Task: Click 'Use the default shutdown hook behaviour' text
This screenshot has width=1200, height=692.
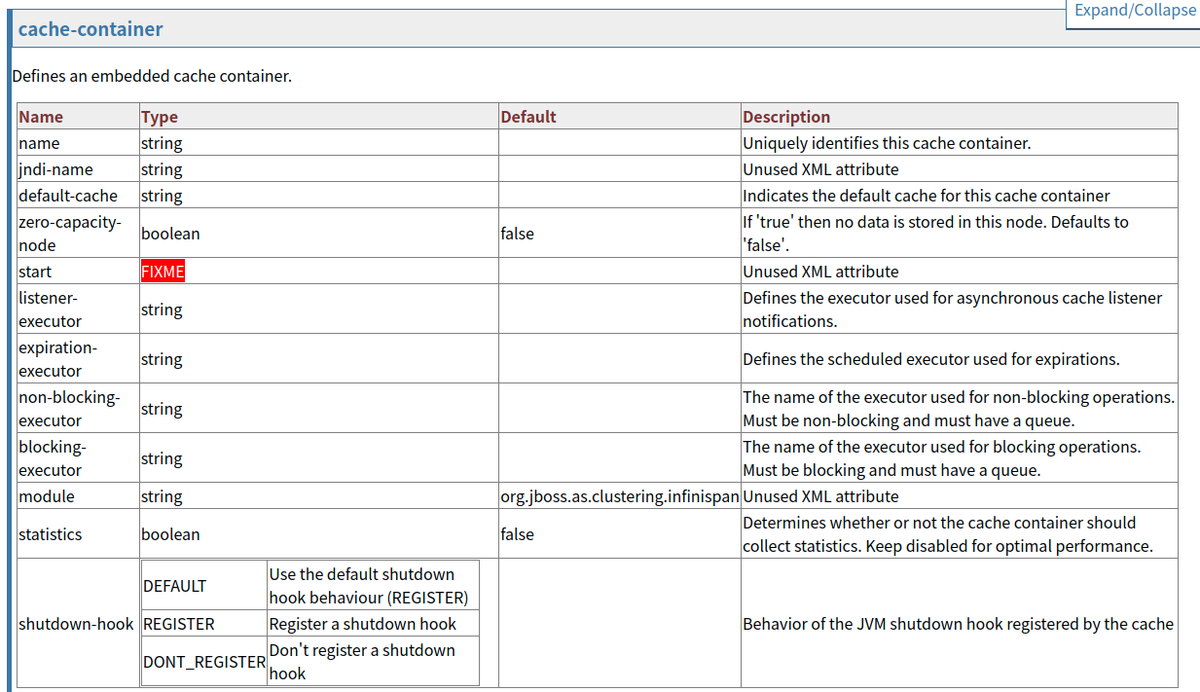Action: 368,586
